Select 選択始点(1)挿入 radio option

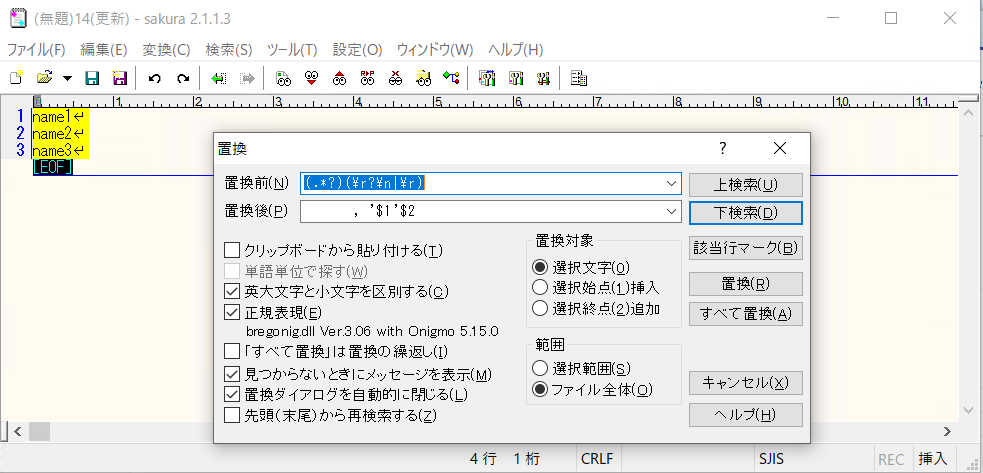point(540,288)
